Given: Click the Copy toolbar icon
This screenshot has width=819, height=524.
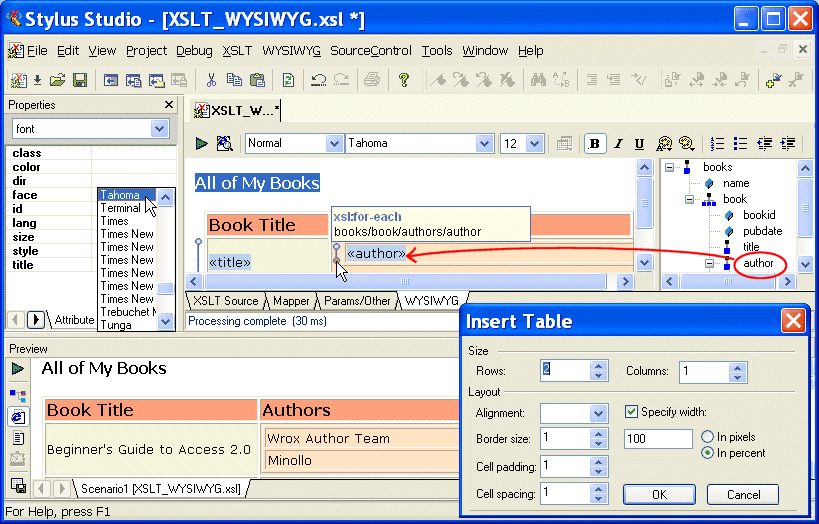Looking at the screenshot, I should point(234,80).
